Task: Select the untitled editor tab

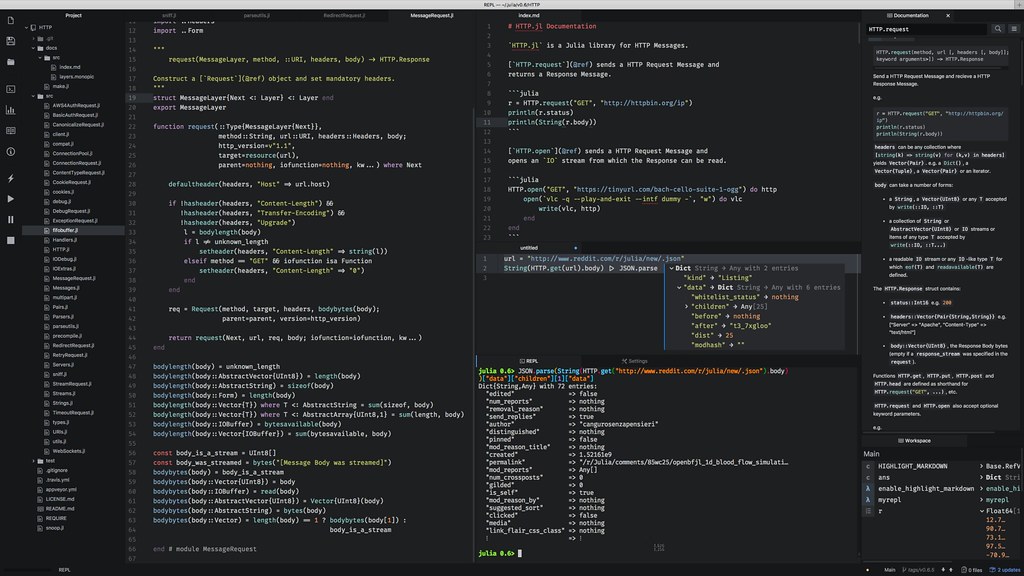Action: 529,248
